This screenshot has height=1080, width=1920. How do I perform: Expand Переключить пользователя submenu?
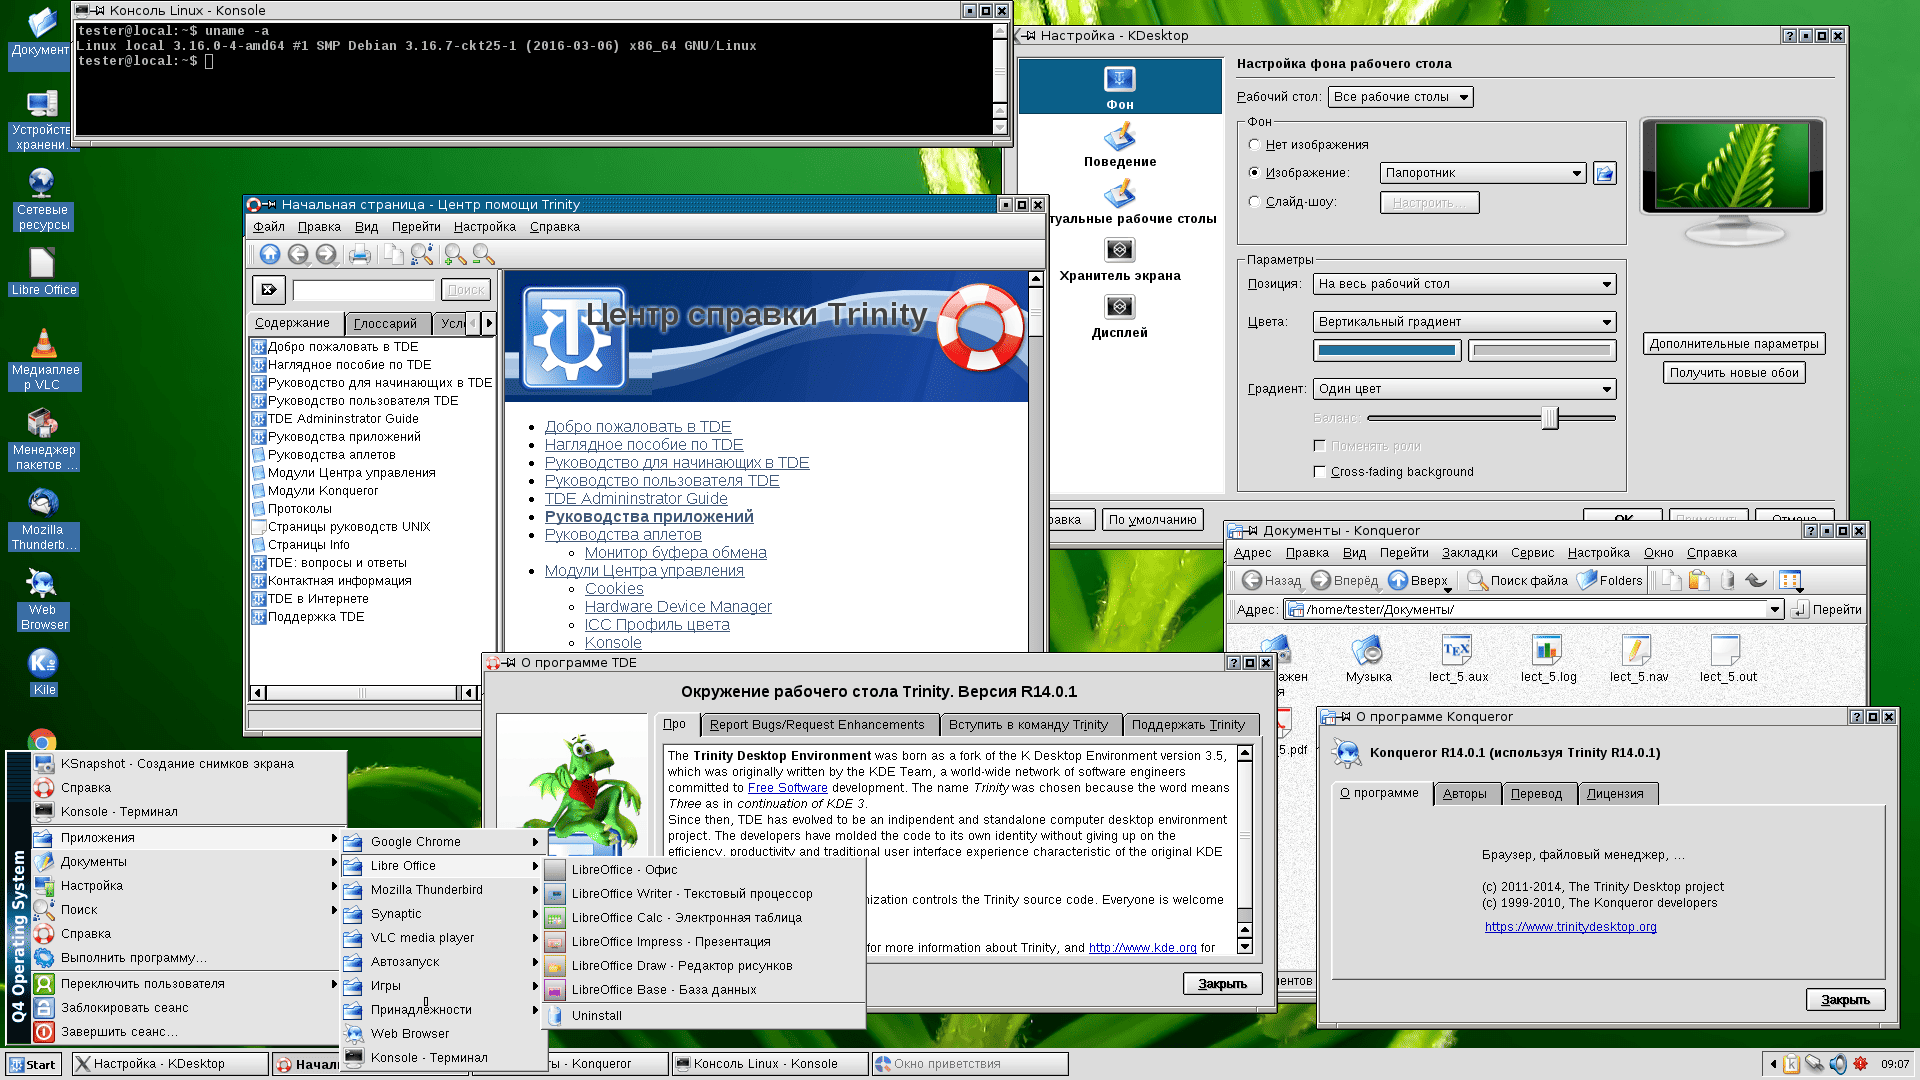pyautogui.click(x=186, y=984)
